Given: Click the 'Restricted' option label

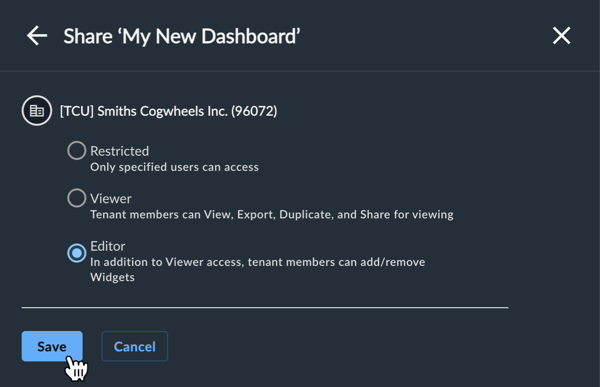Looking at the screenshot, I should [x=119, y=151].
